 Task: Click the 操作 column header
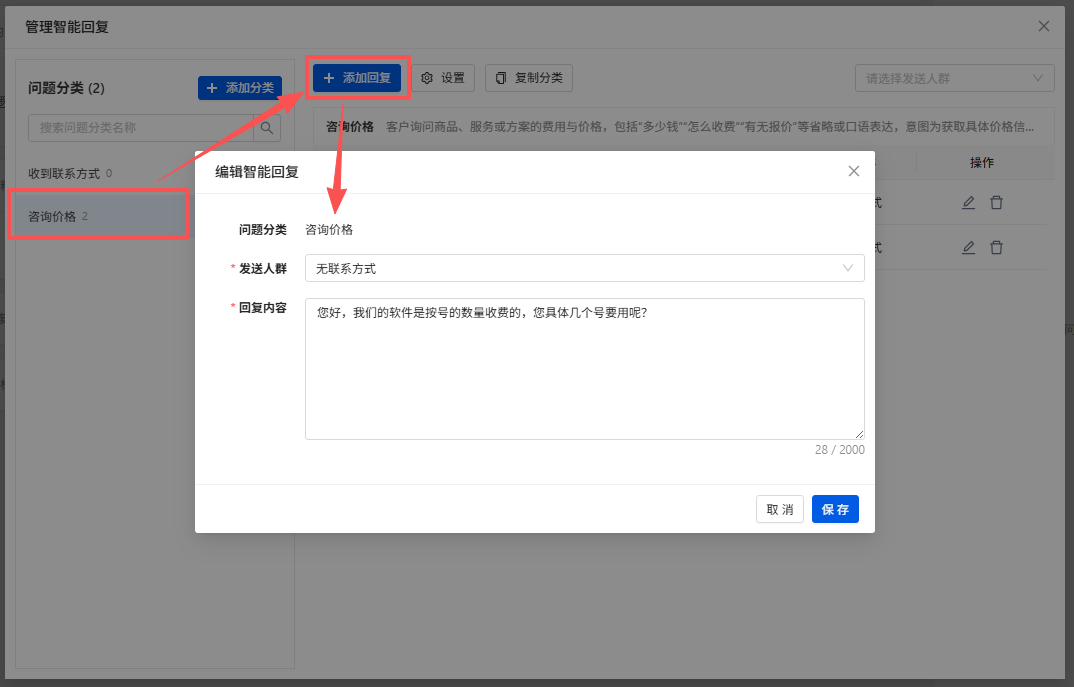[982, 163]
